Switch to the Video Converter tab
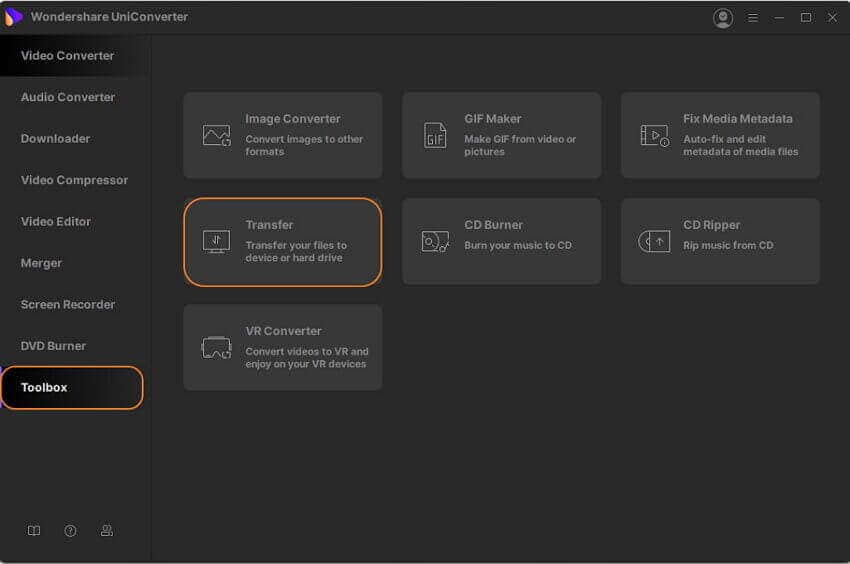 (x=67, y=56)
